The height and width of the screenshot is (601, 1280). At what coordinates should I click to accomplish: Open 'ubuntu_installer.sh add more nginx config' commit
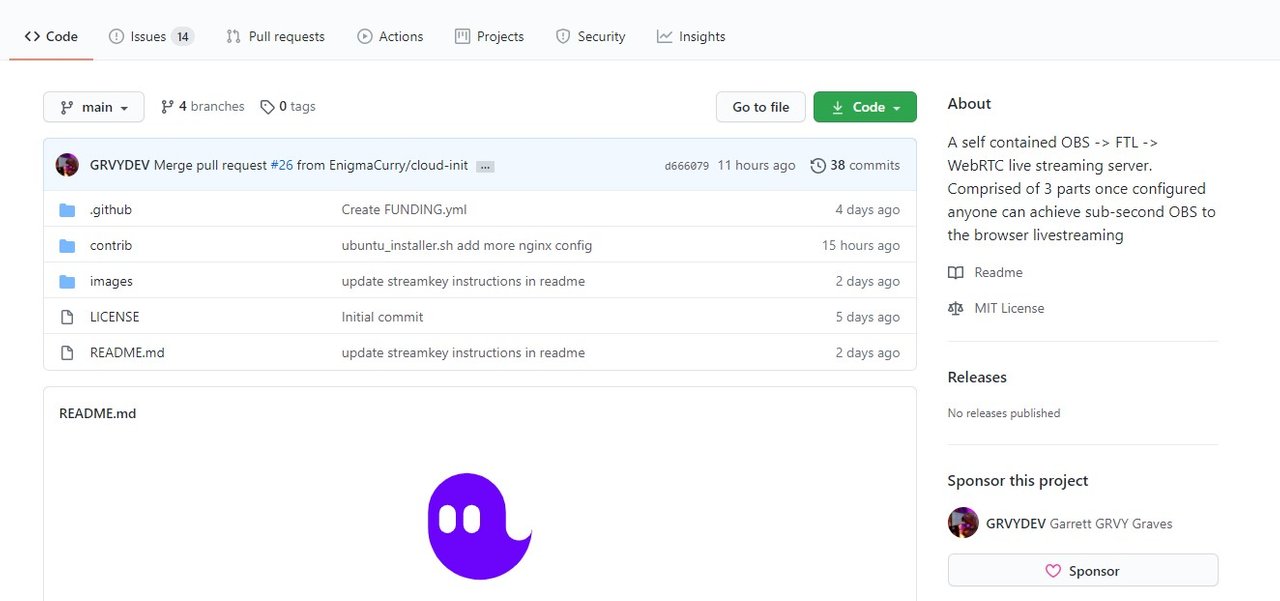pos(467,246)
